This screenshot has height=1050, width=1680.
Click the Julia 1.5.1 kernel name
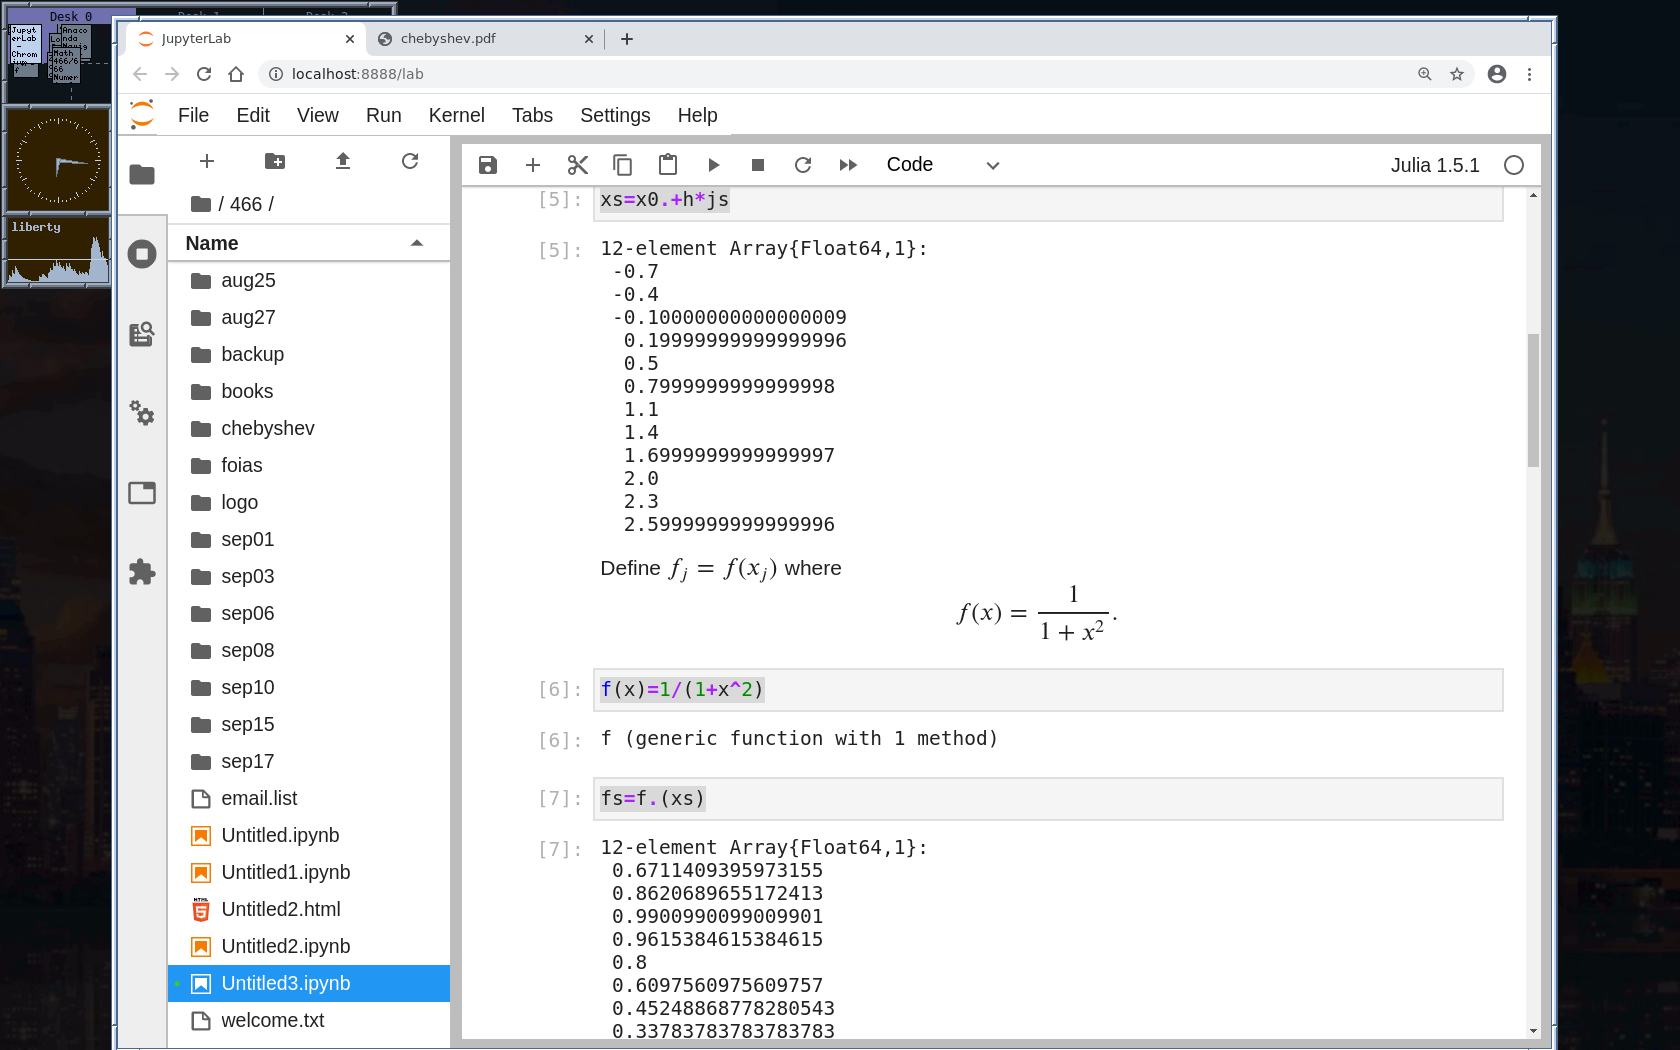[1434, 165]
